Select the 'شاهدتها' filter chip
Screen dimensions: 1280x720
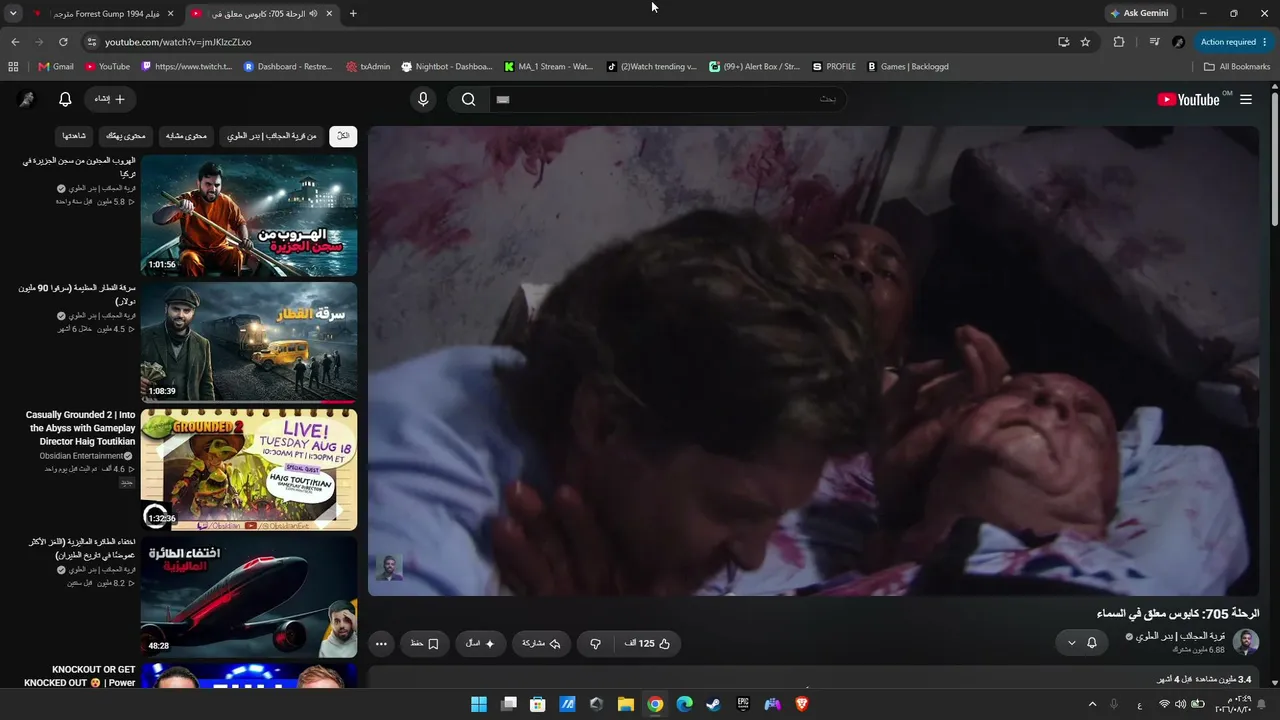[74, 136]
